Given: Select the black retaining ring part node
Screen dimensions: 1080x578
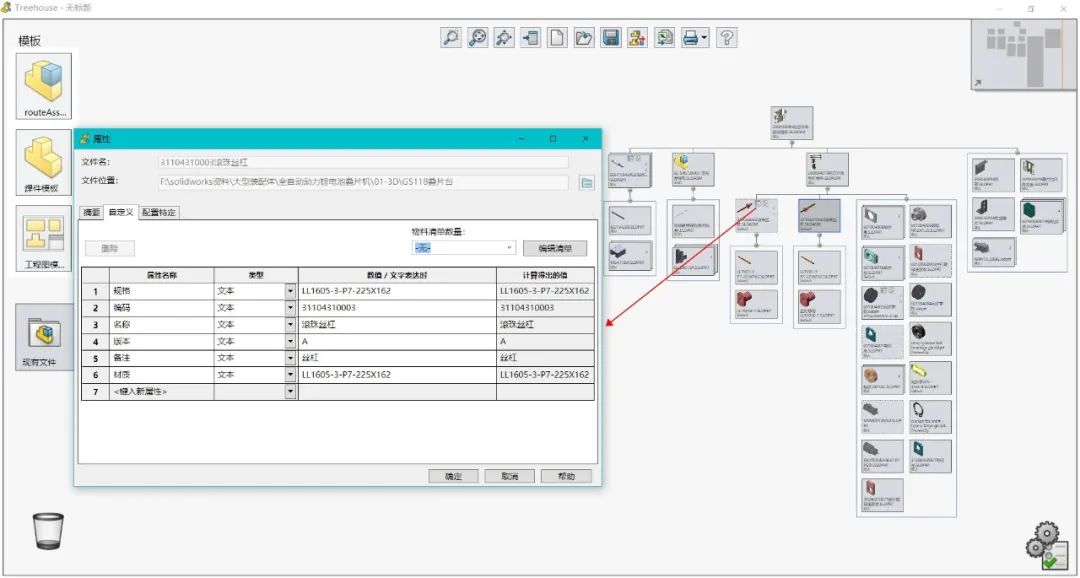Looking at the screenshot, I should (x=931, y=417).
